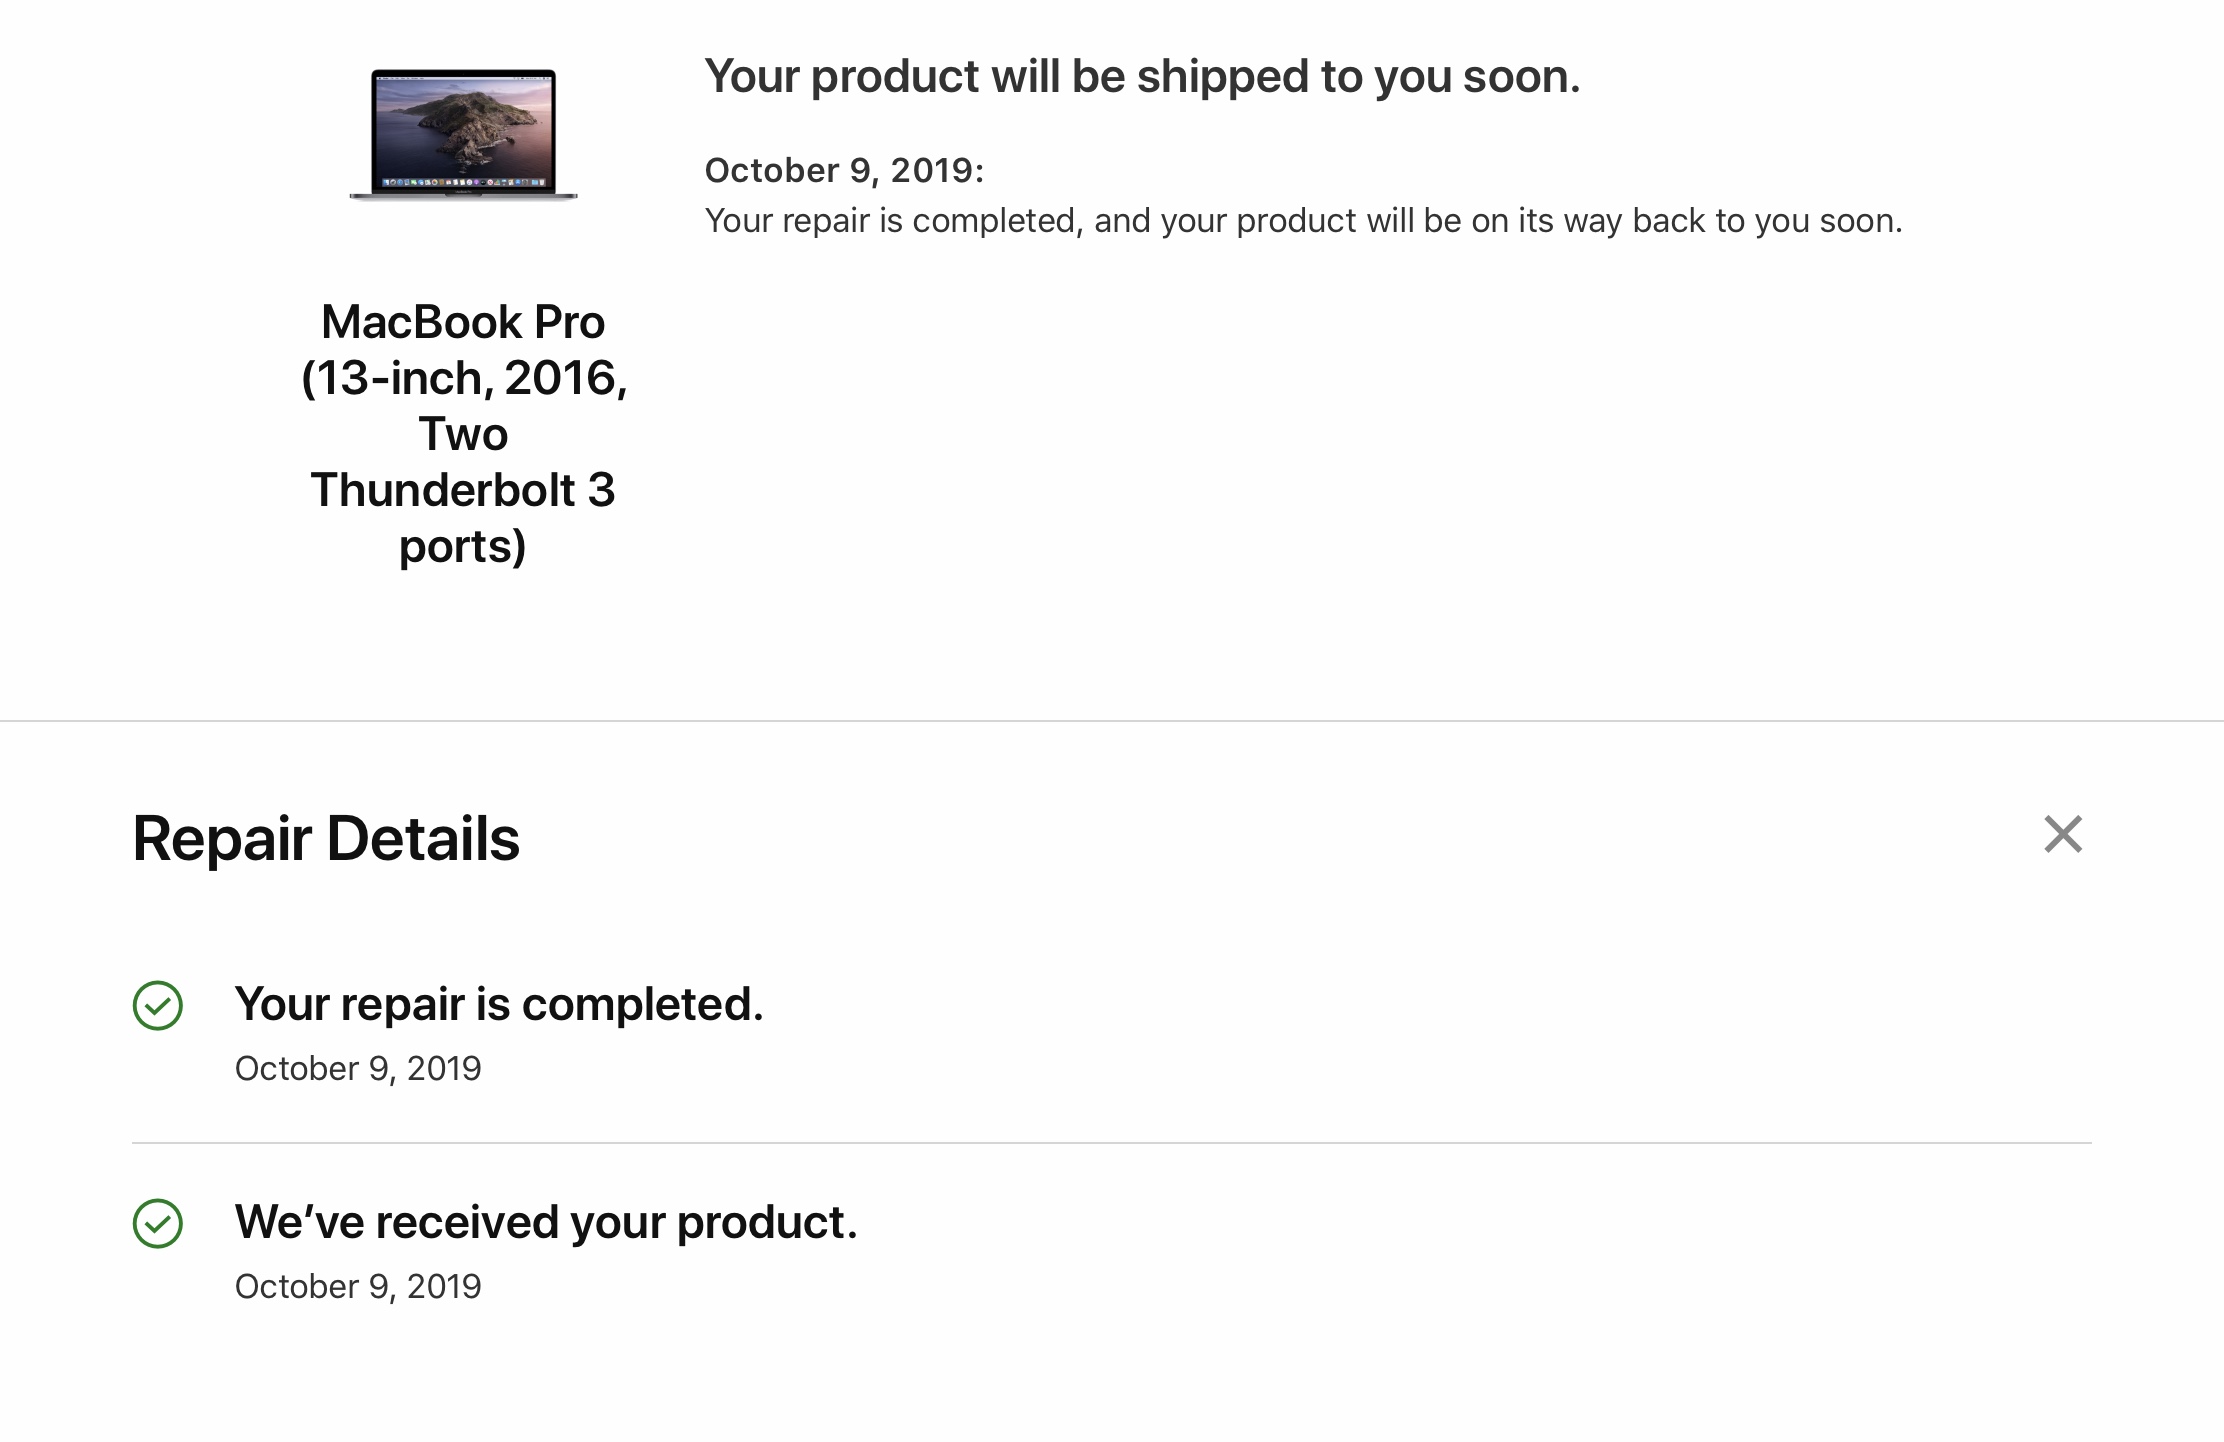Viewport: 2224px width, 1442px height.
Task: Click checkmark icon beside repair completed status
Action: pyautogui.click(x=158, y=1006)
